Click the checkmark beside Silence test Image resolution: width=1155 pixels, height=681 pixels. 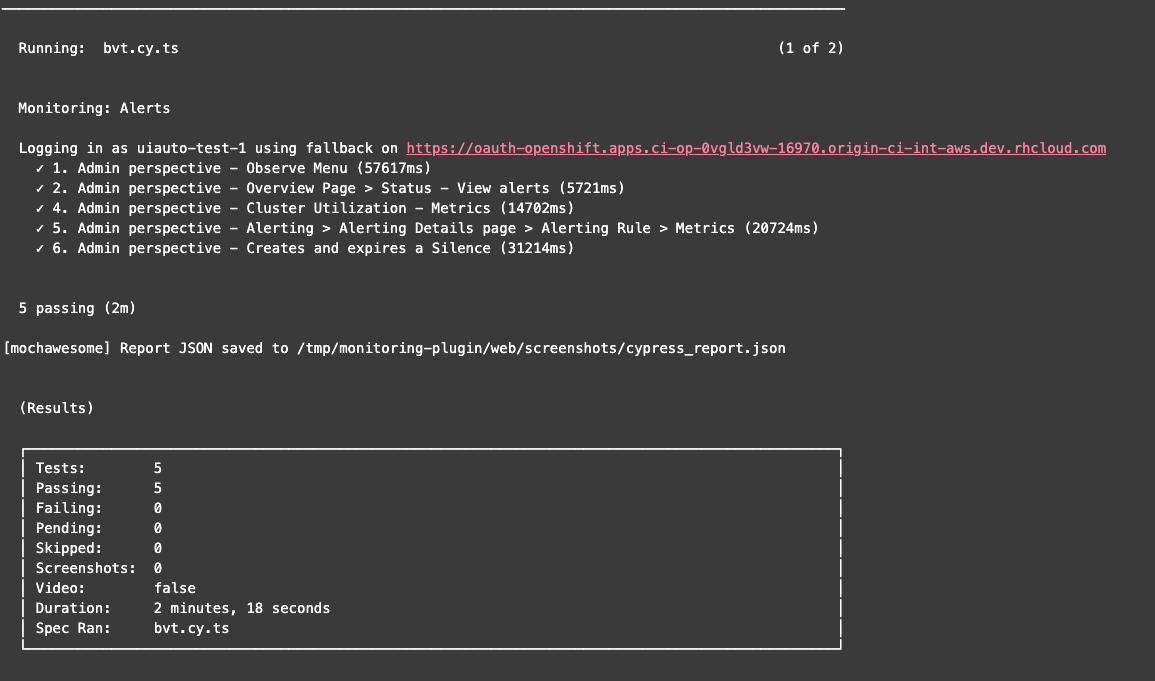tap(40, 248)
